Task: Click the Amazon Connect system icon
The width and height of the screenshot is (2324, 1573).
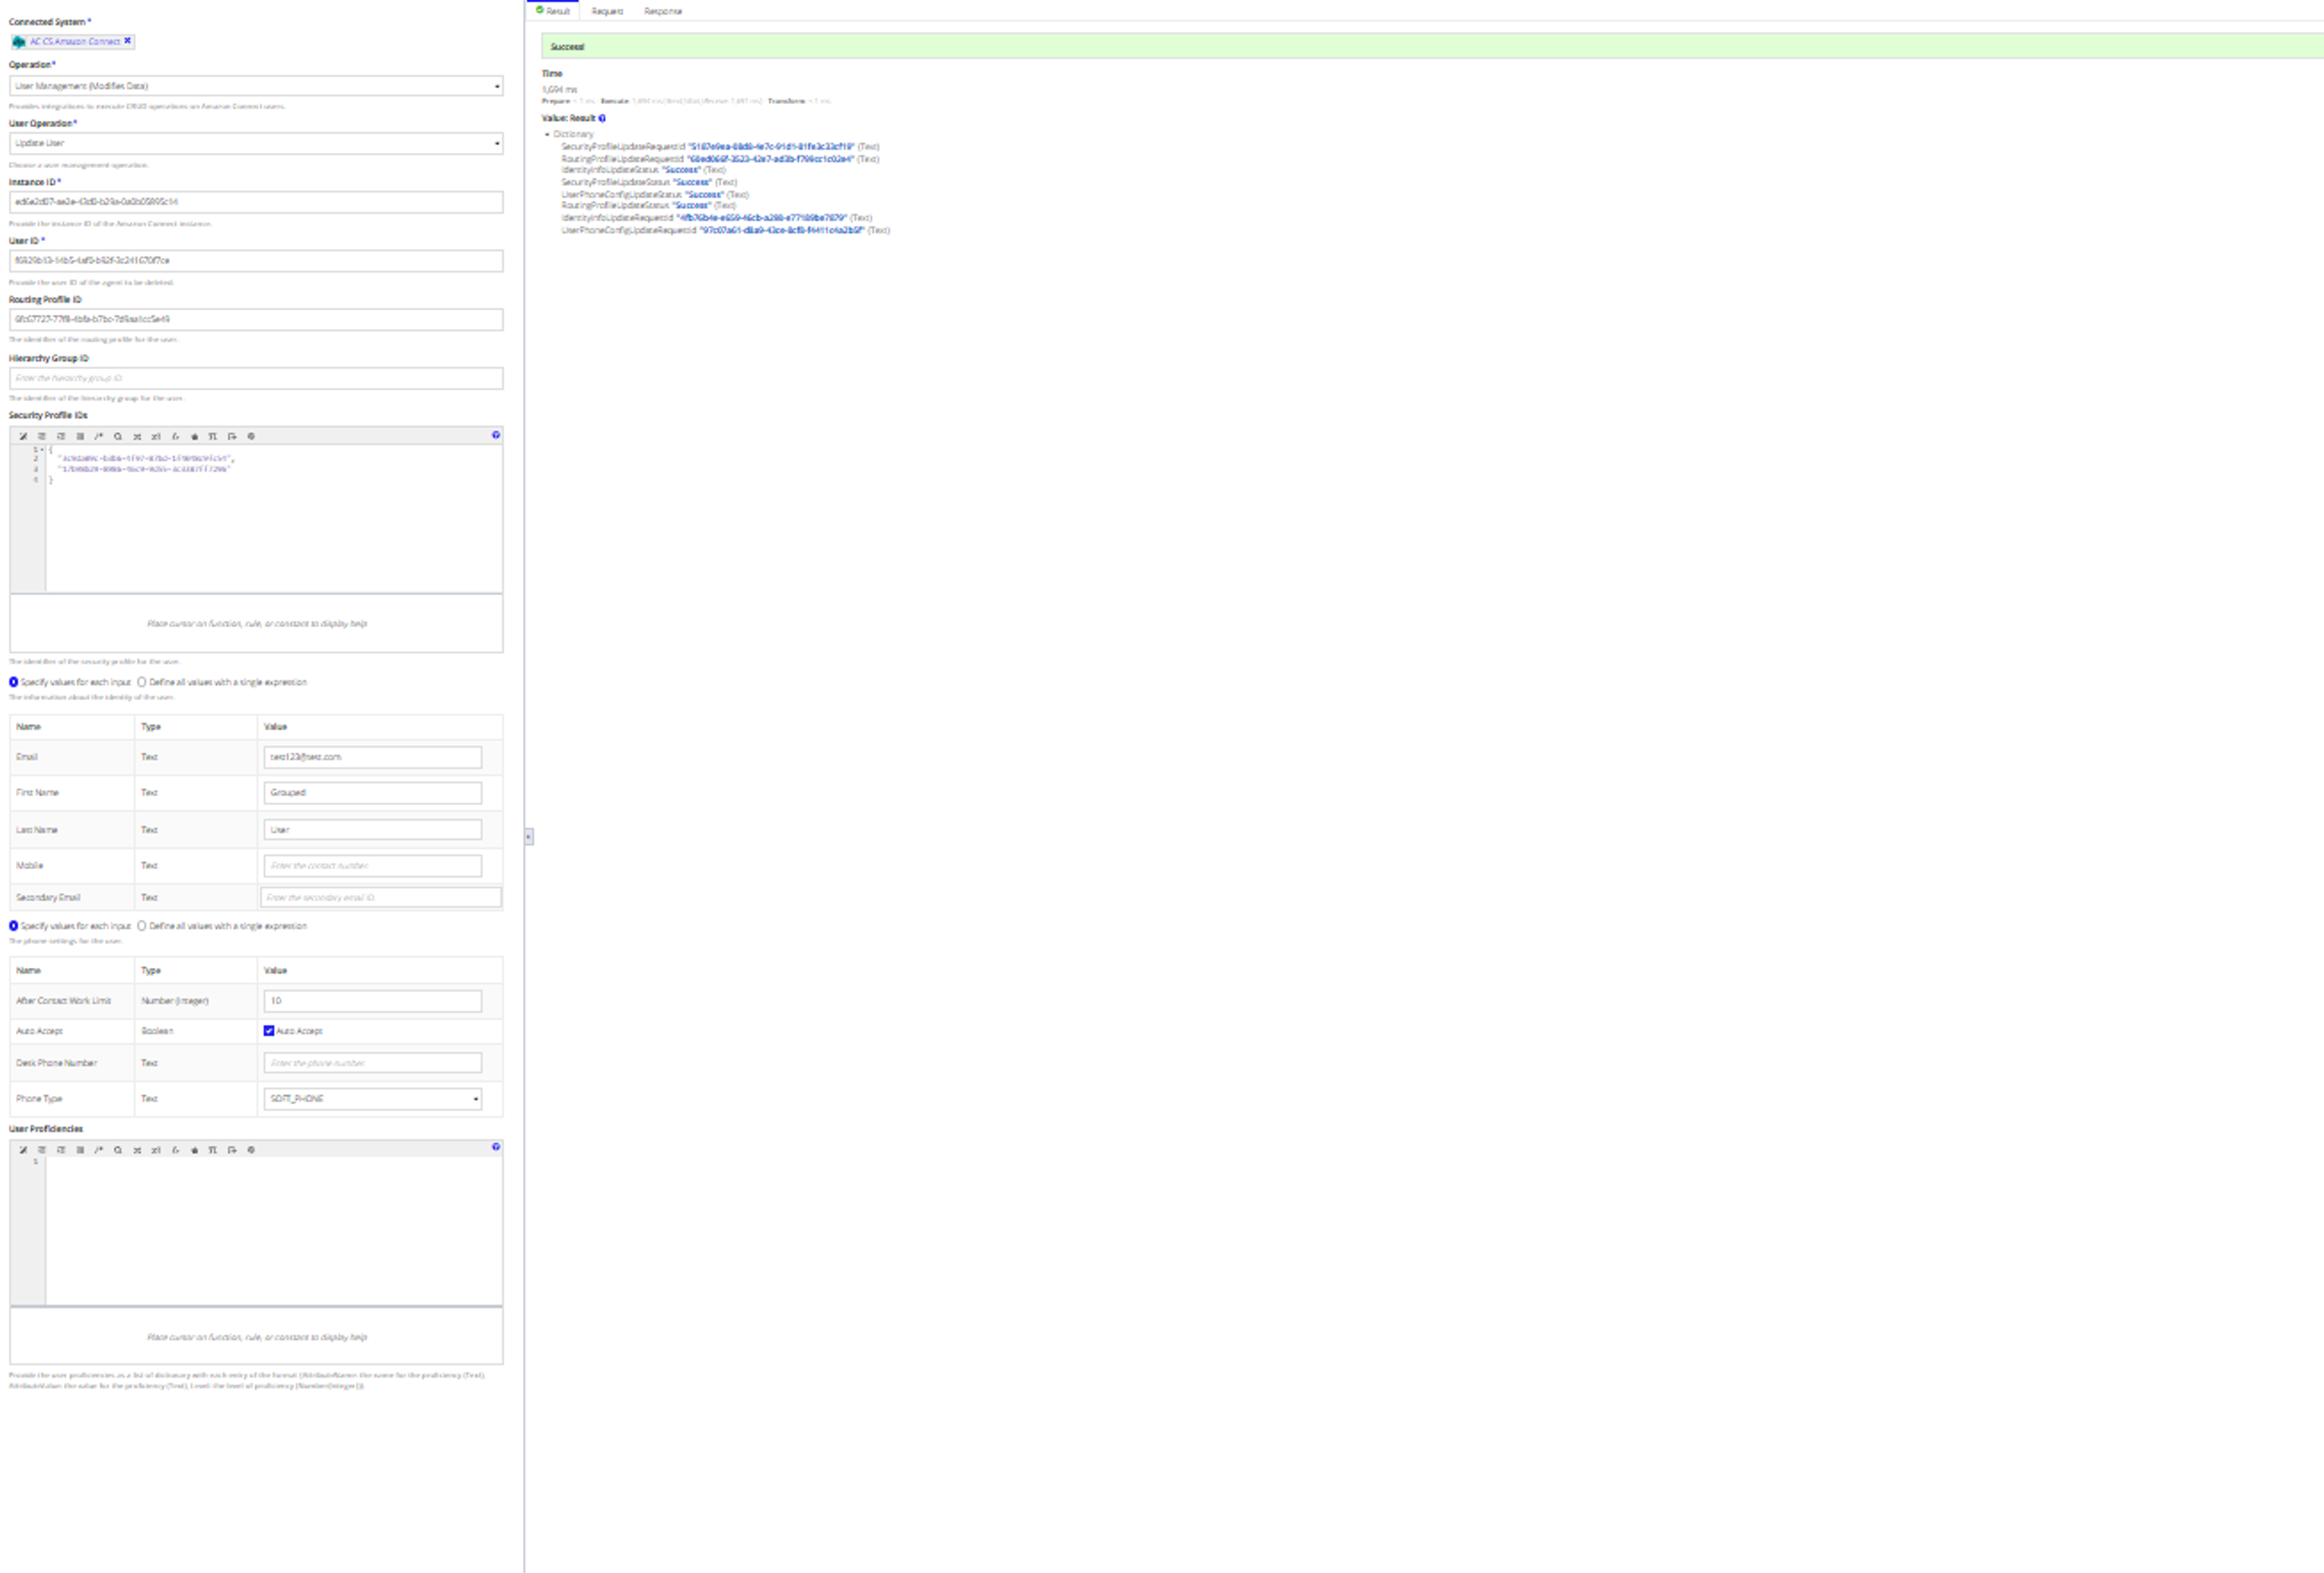Action: point(19,42)
